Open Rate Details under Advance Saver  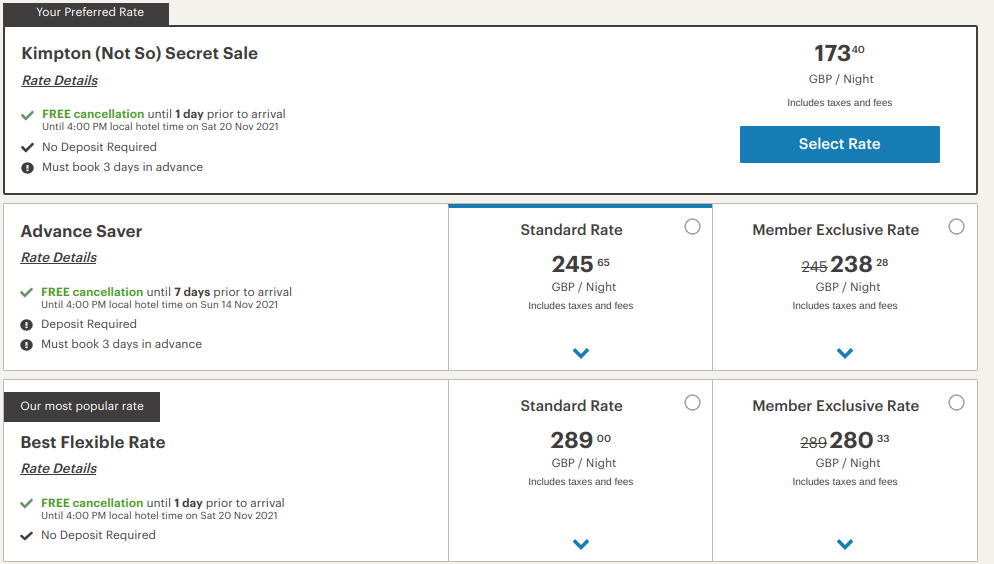click(59, 258)
